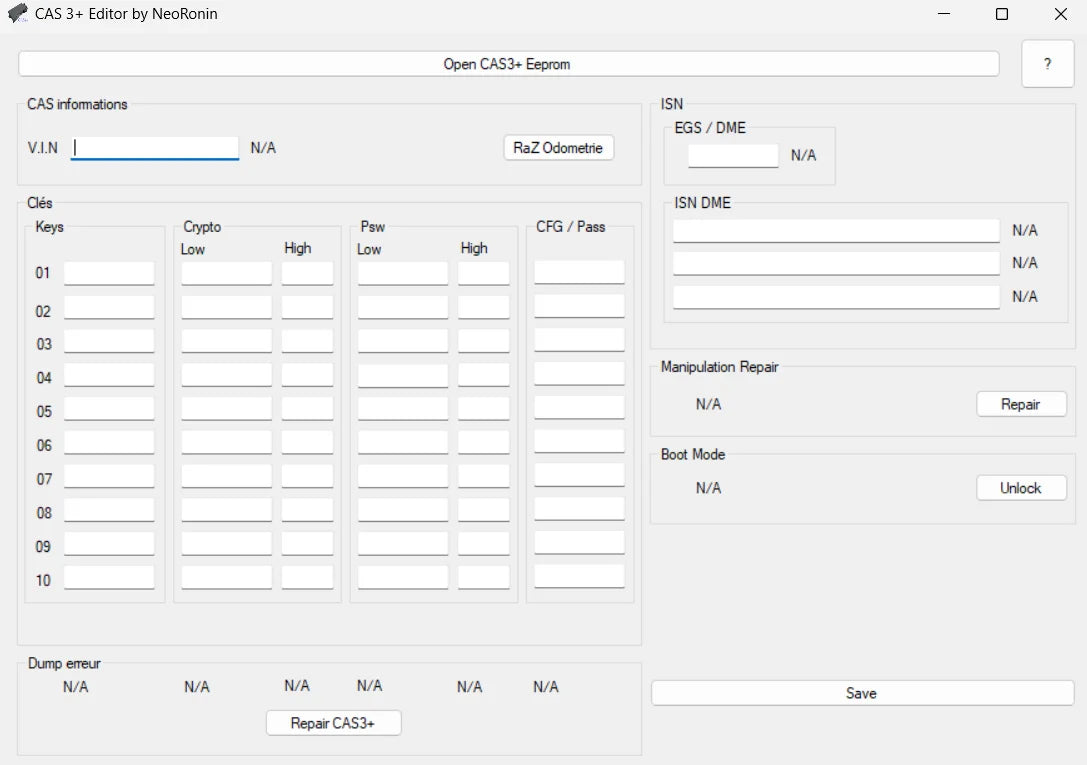Click the Save button

(862, 693)
